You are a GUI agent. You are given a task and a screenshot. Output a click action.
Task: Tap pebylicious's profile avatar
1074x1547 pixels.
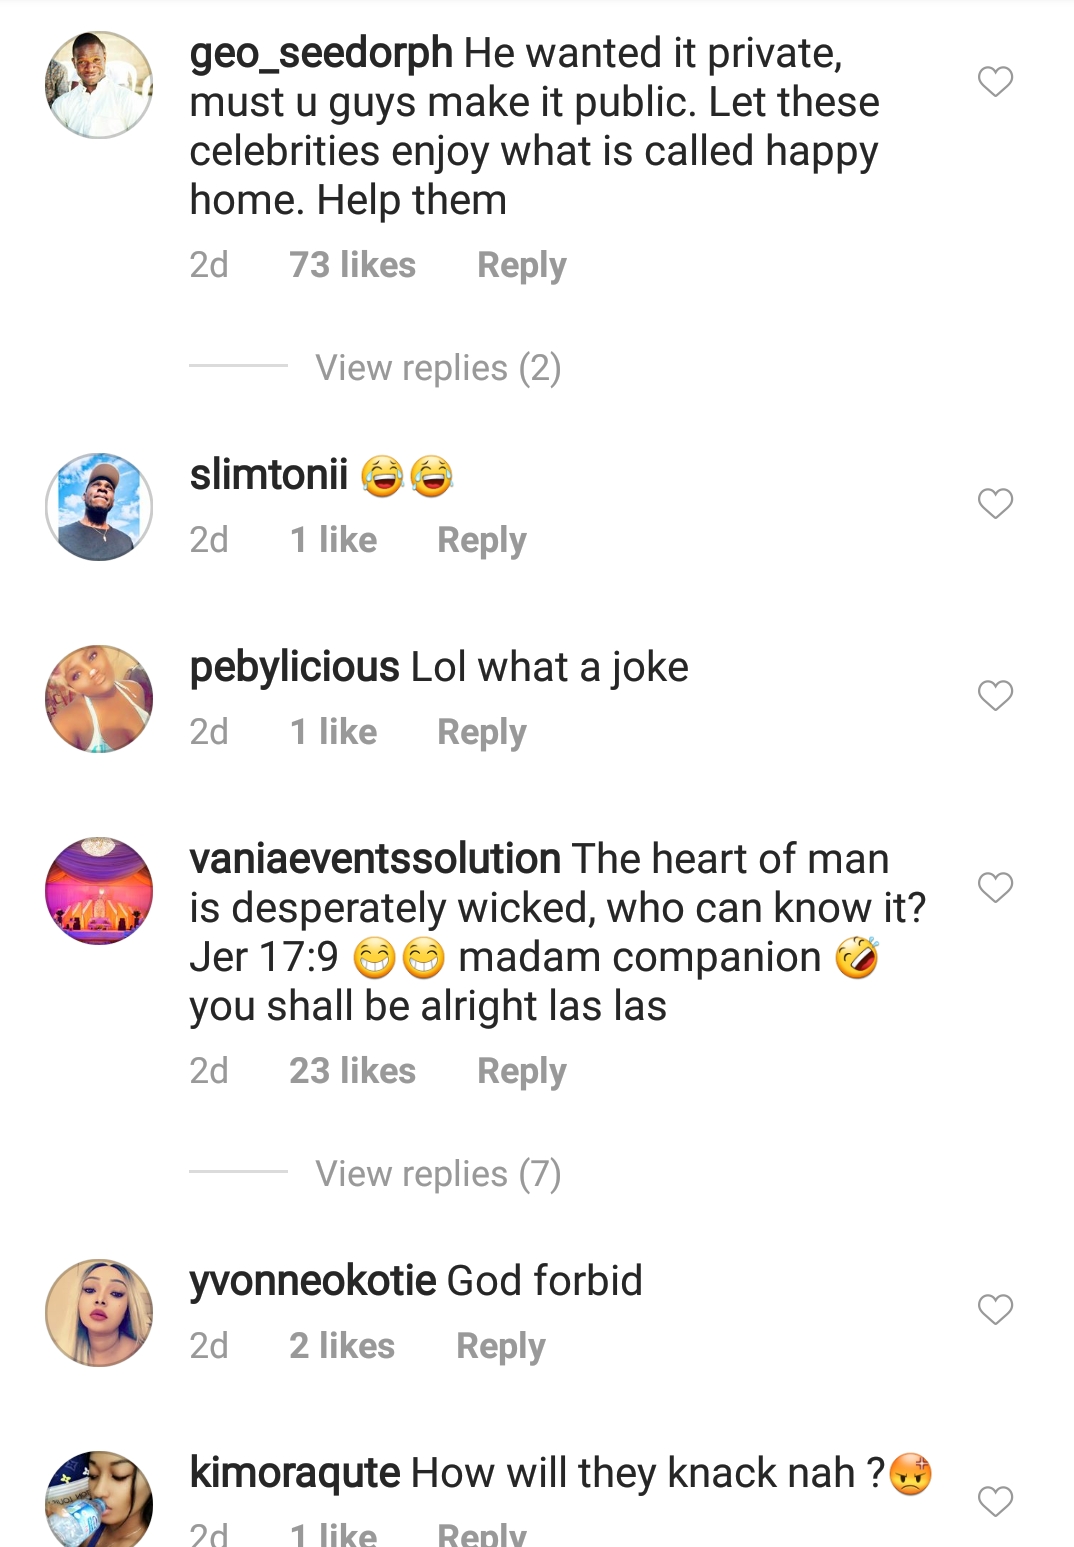coord(99,699)
